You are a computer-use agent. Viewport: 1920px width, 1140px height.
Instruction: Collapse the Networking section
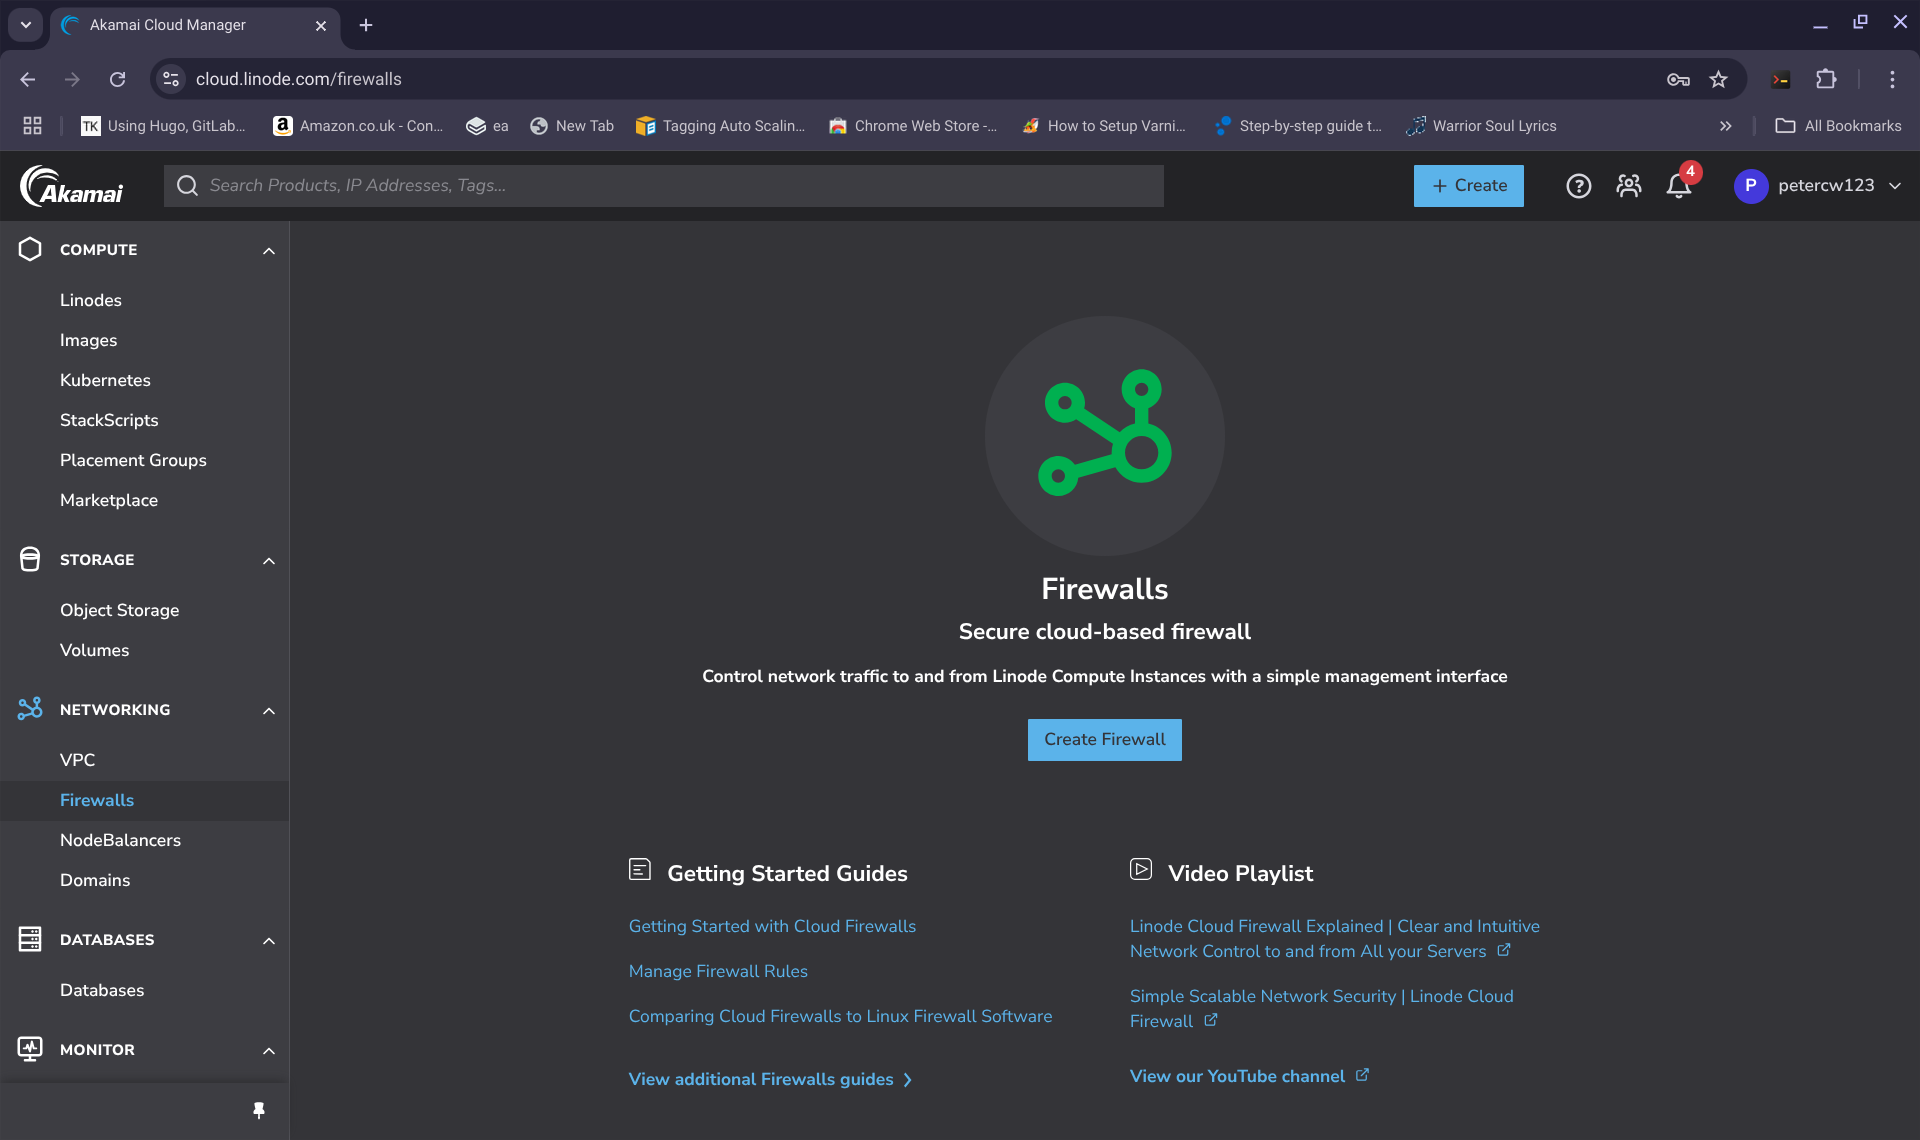(x=268, y=710)
